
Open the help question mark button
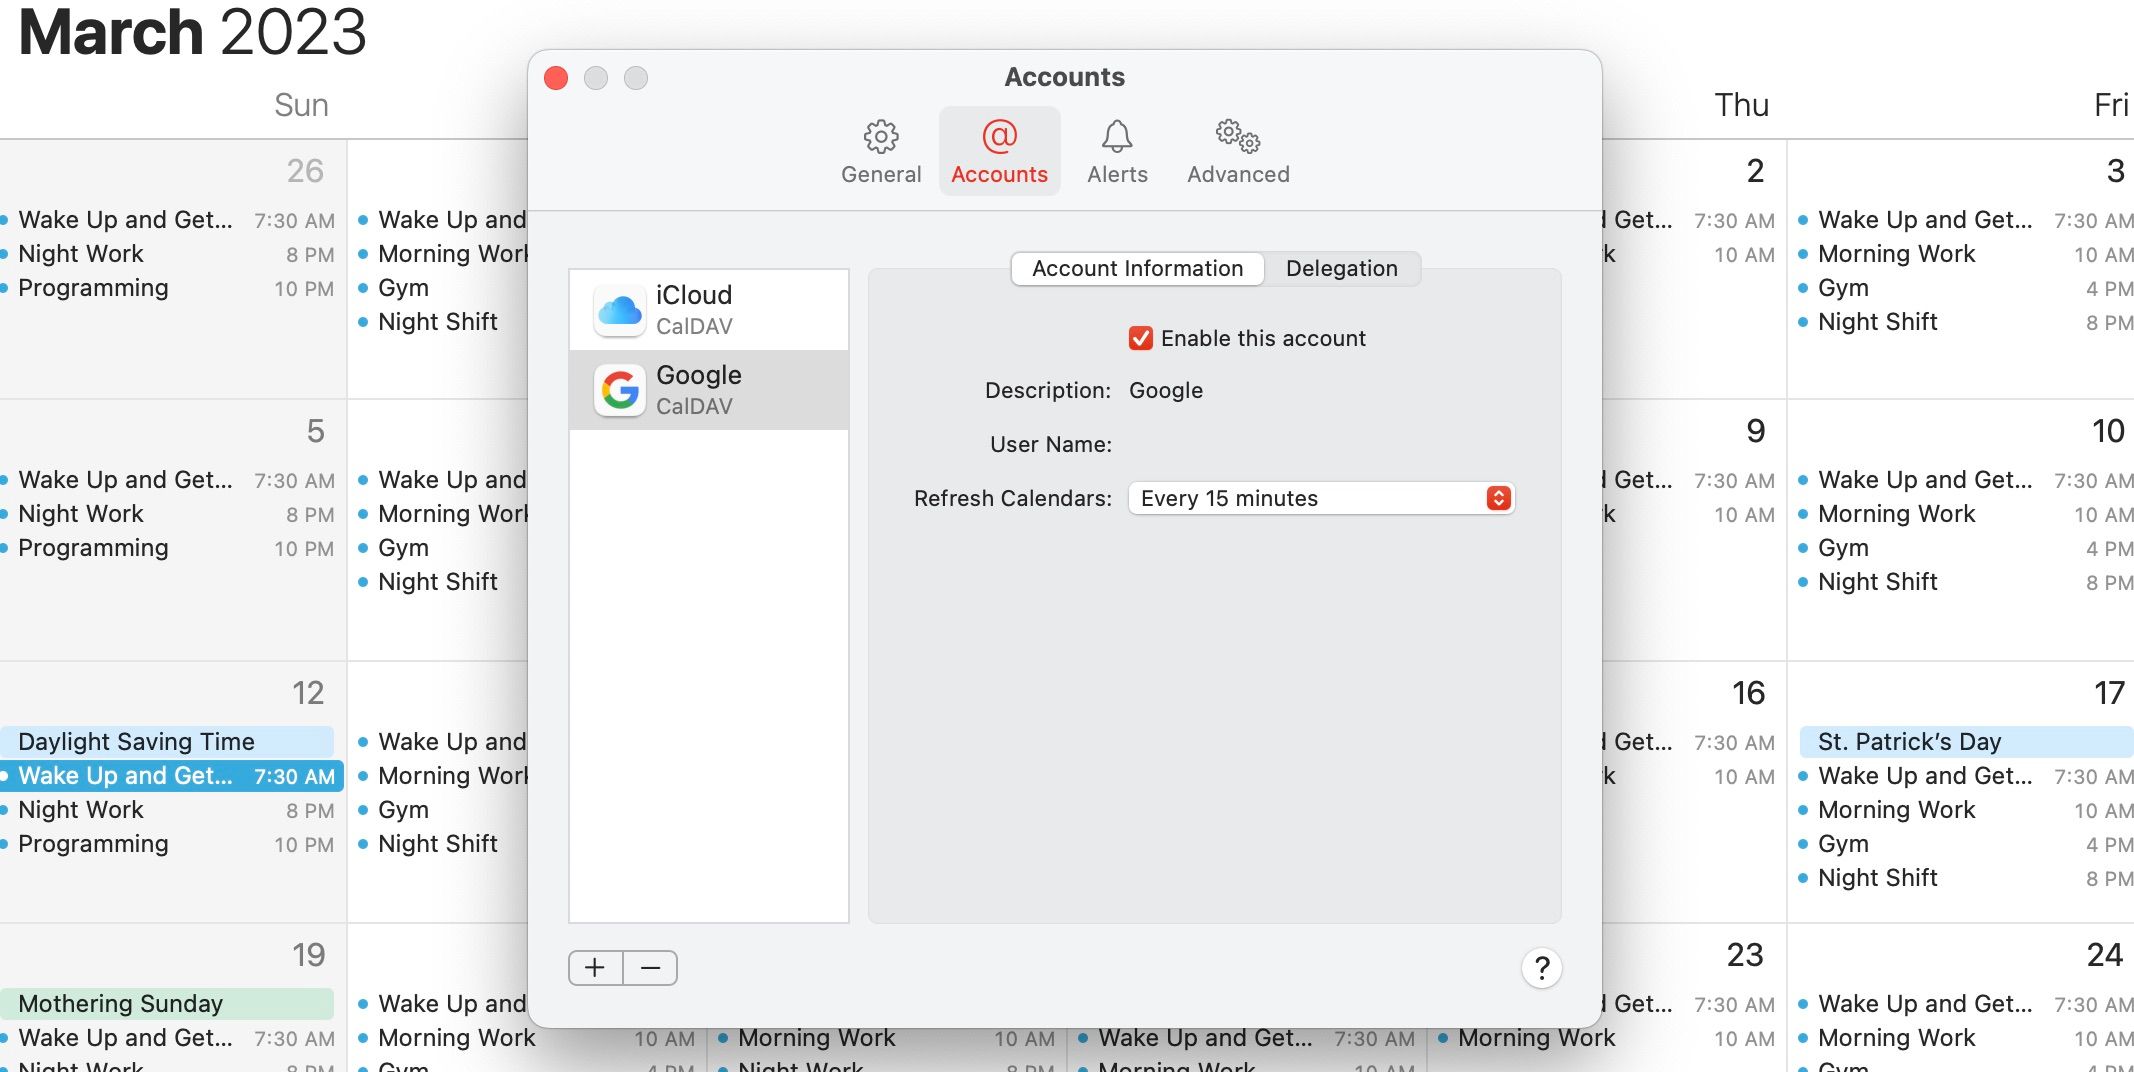tap(1541, 968)
